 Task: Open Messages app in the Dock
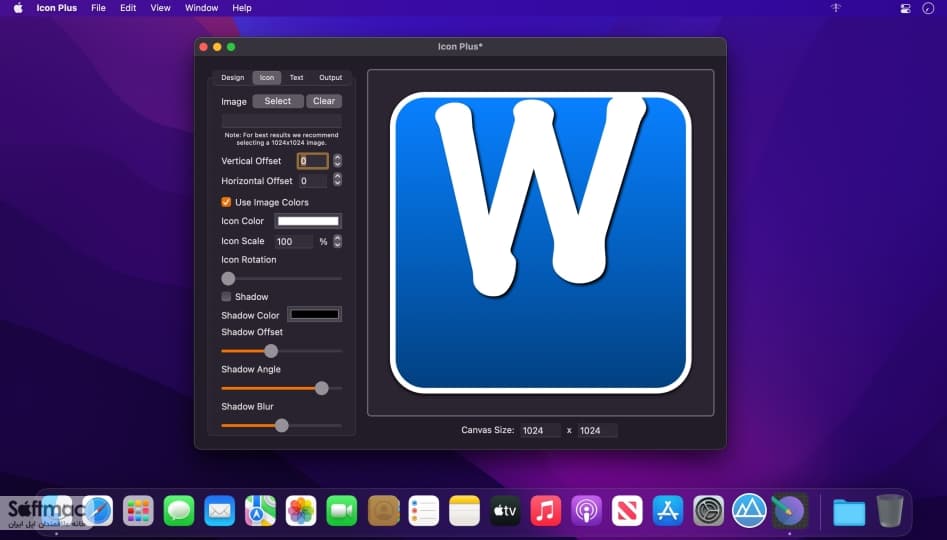[x=179, y=511]
